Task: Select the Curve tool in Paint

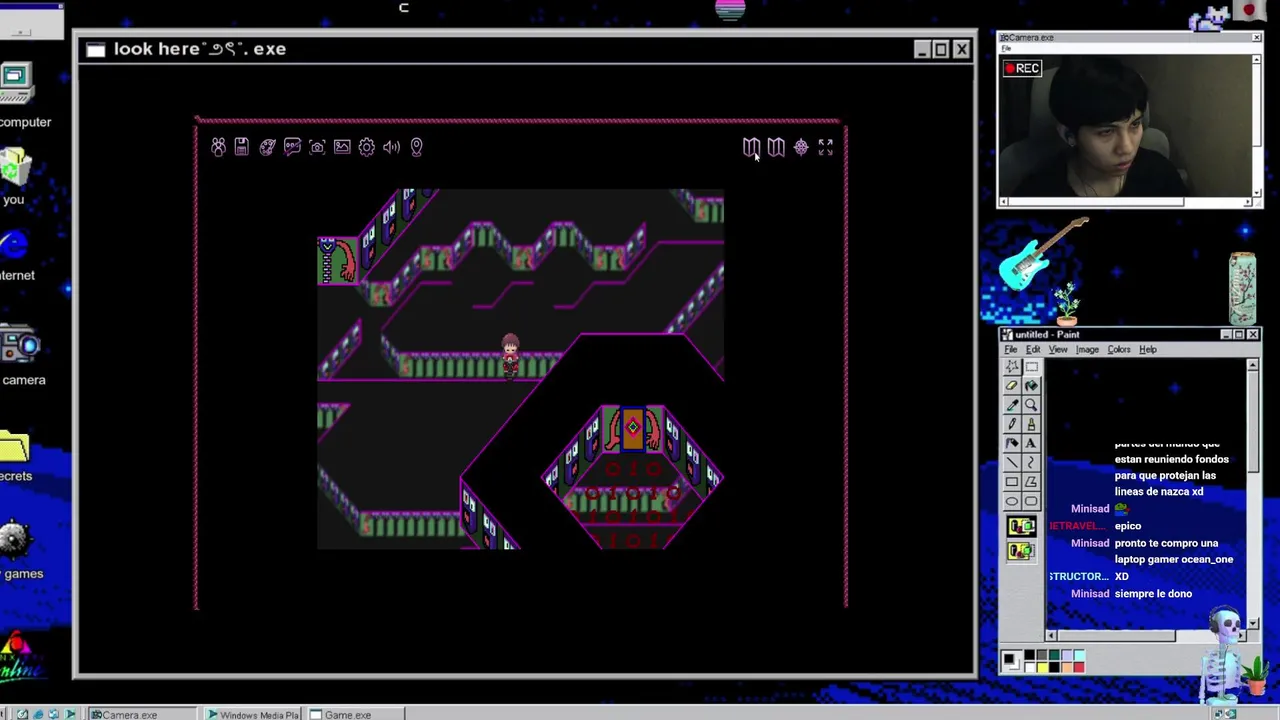Action: click(1031, 462)
